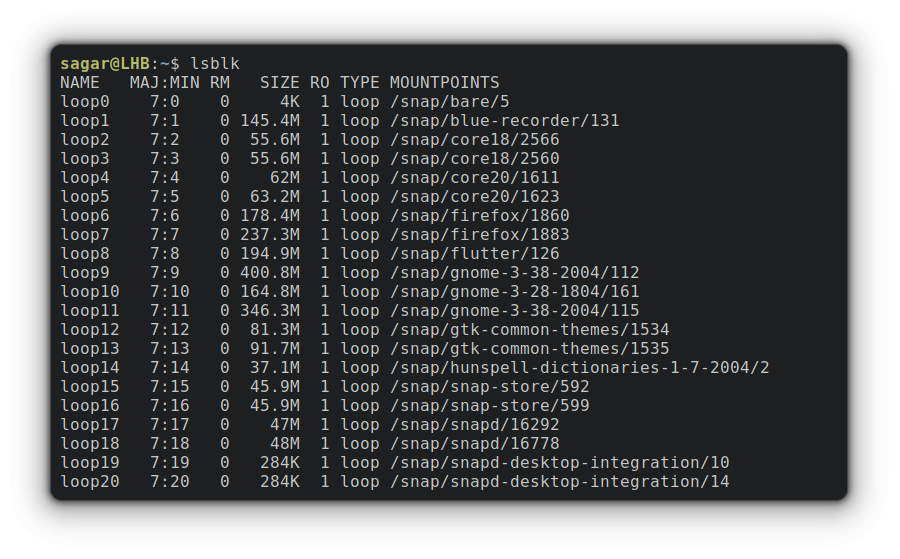The image size is (900, 559).
Task: Select the loop0 device name
Action: pos(85,102)
